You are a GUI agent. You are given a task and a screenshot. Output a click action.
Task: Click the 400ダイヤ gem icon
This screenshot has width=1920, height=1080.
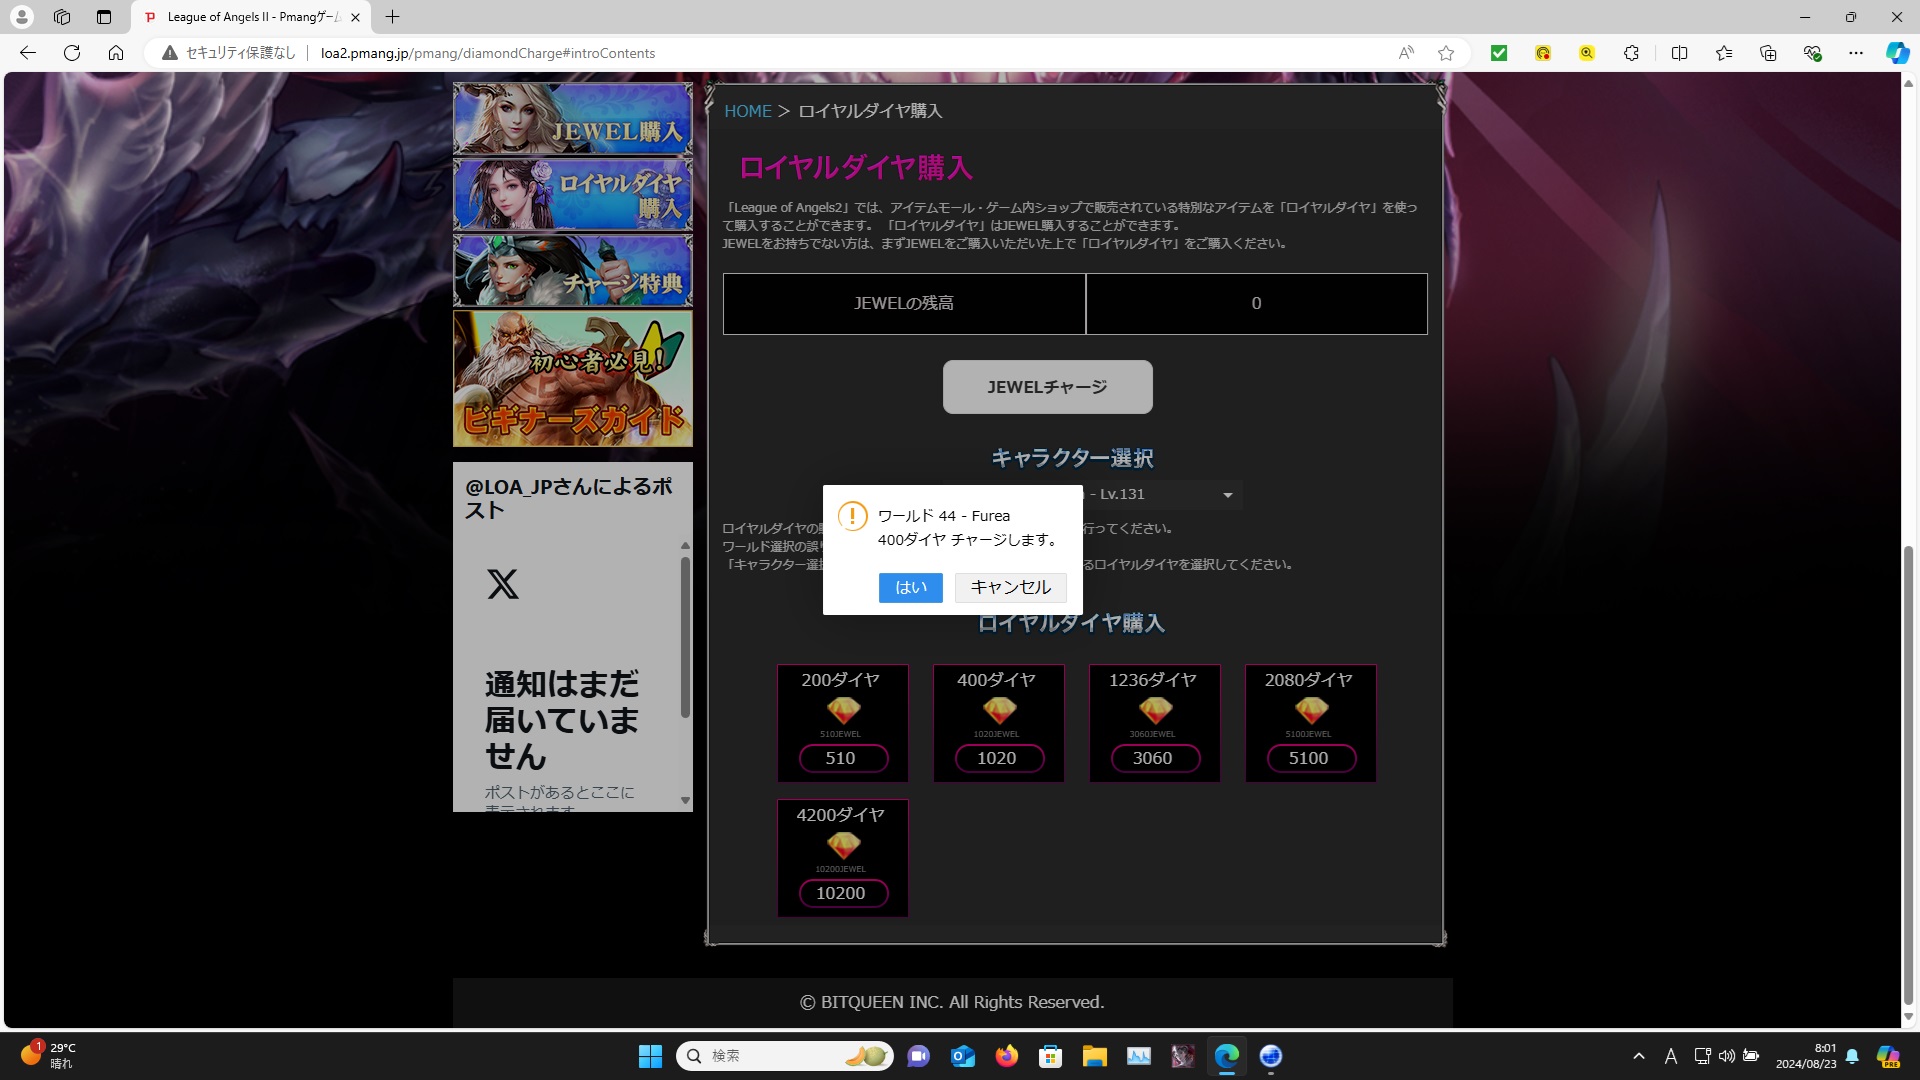pyautogui.click(x=998, y=710)
